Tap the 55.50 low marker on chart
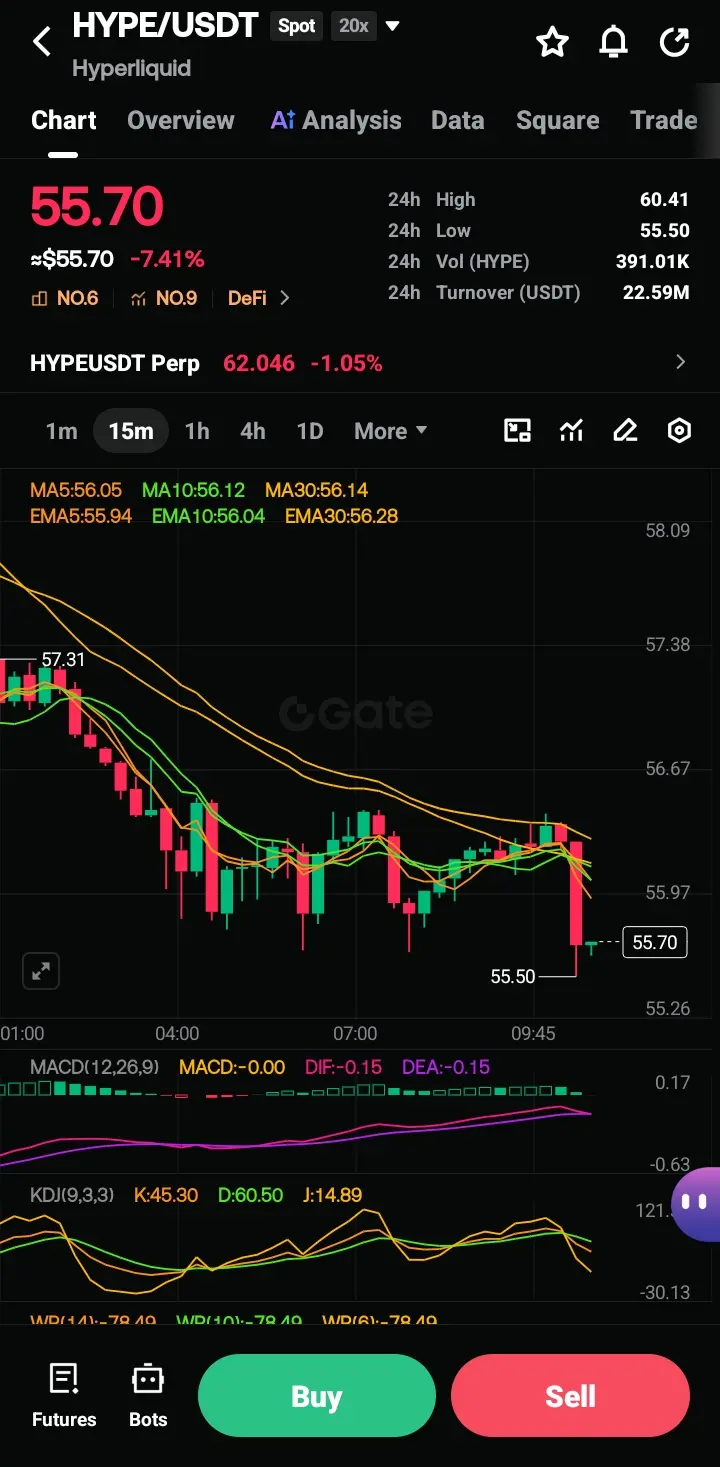 [513, 976]
